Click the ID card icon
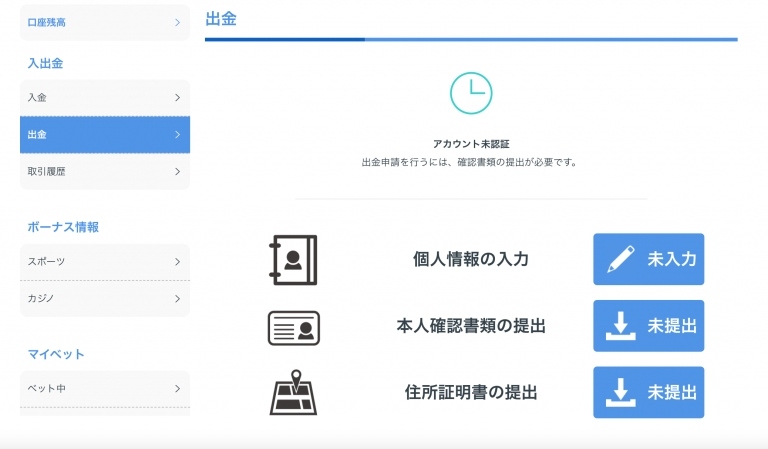The image size is (768, 449). (294, 328)
